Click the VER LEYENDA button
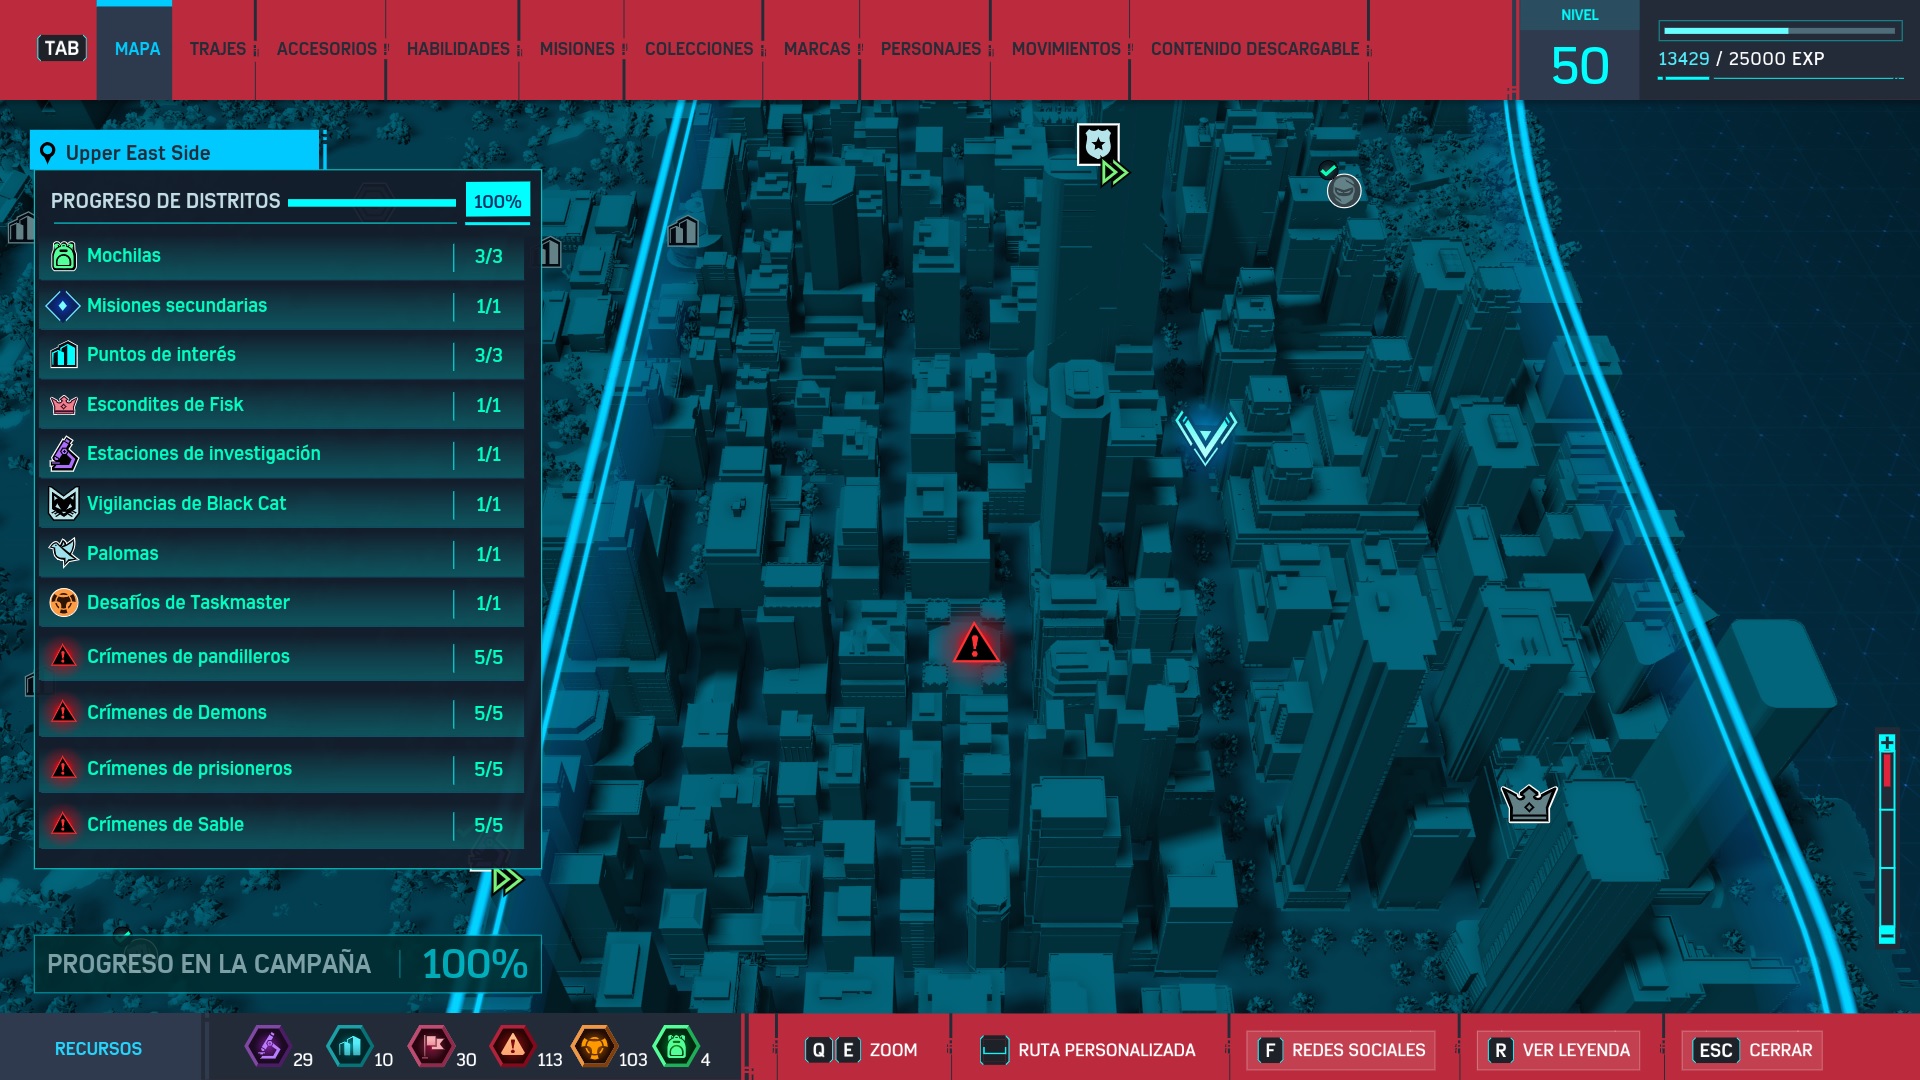The height and width of the screenshot is (1080, 1920). pyautogui.click(x=1558, y=1050)
